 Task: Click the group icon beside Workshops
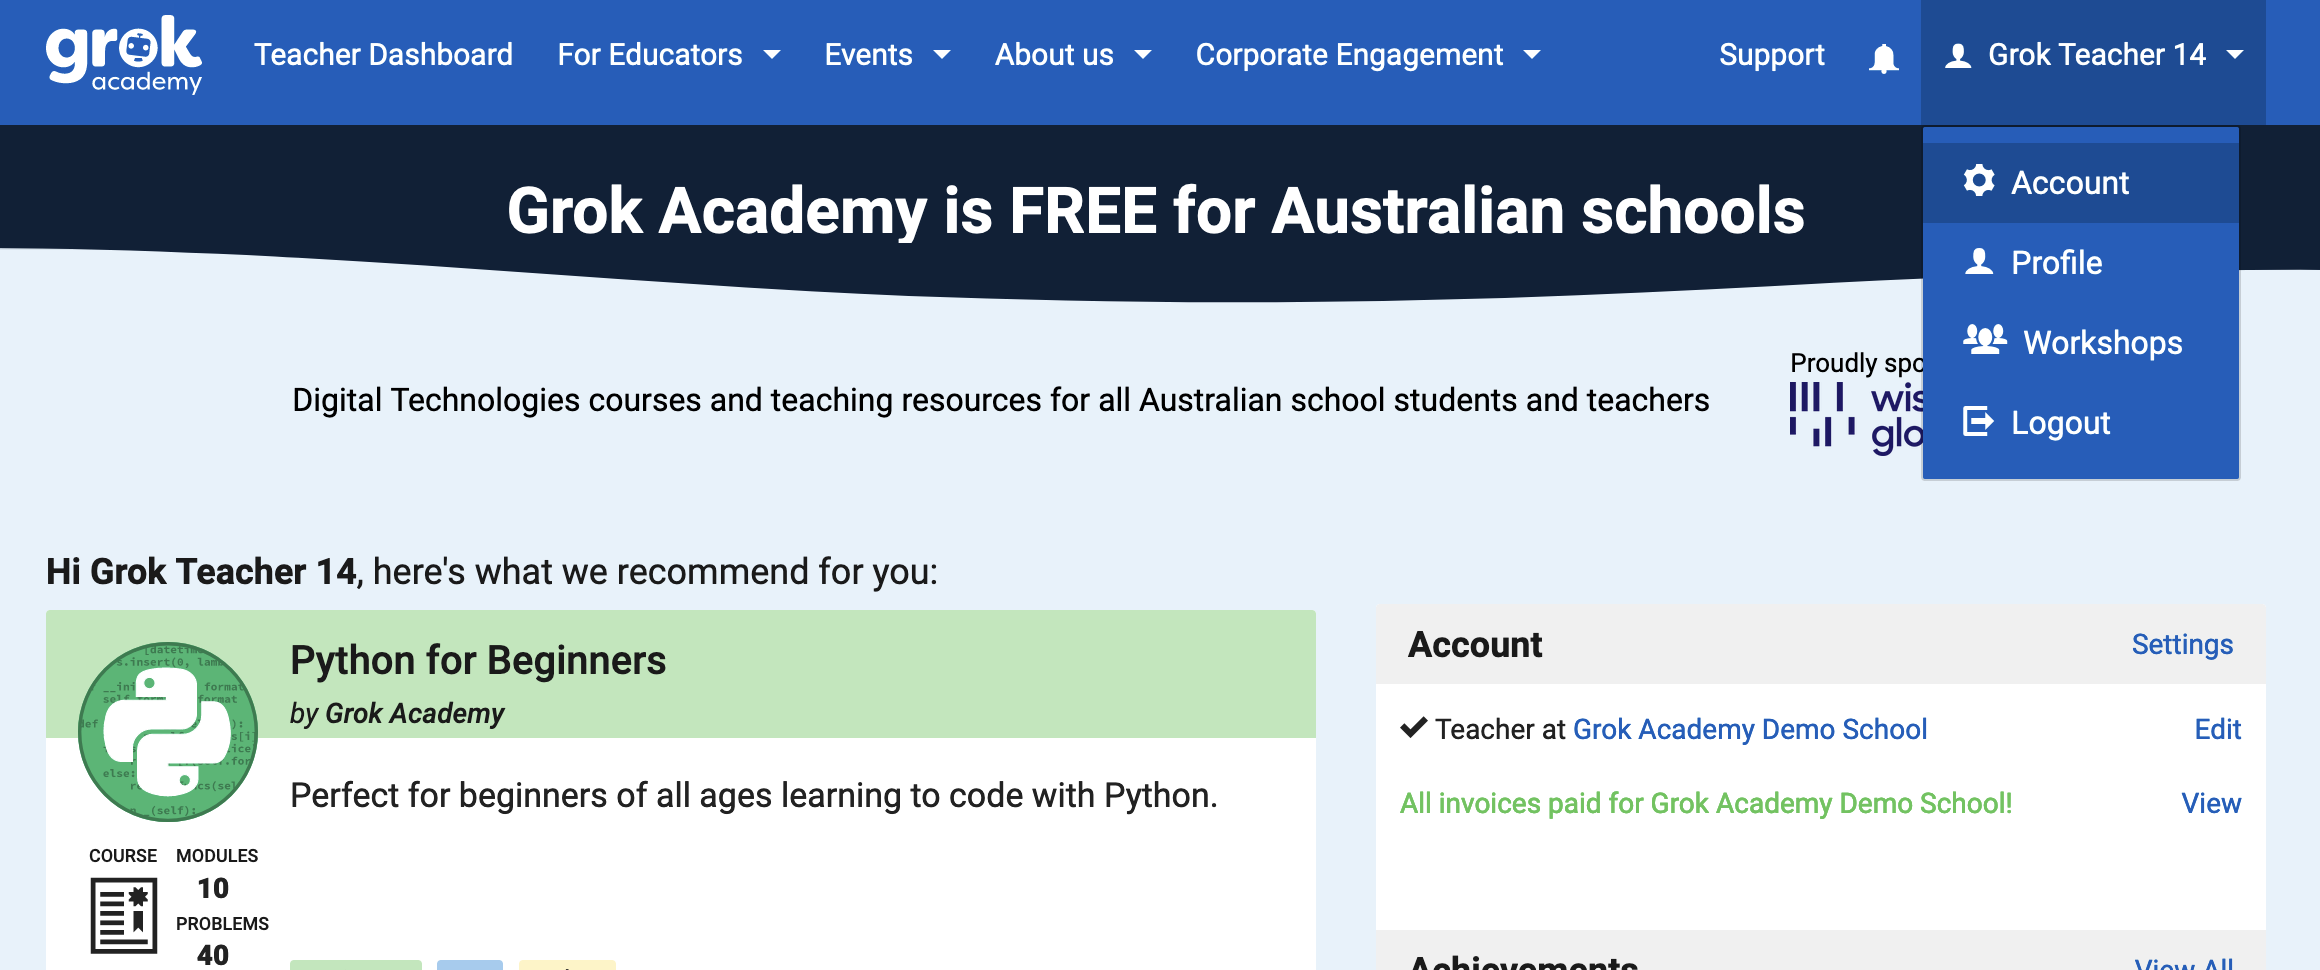point(1984,341)
